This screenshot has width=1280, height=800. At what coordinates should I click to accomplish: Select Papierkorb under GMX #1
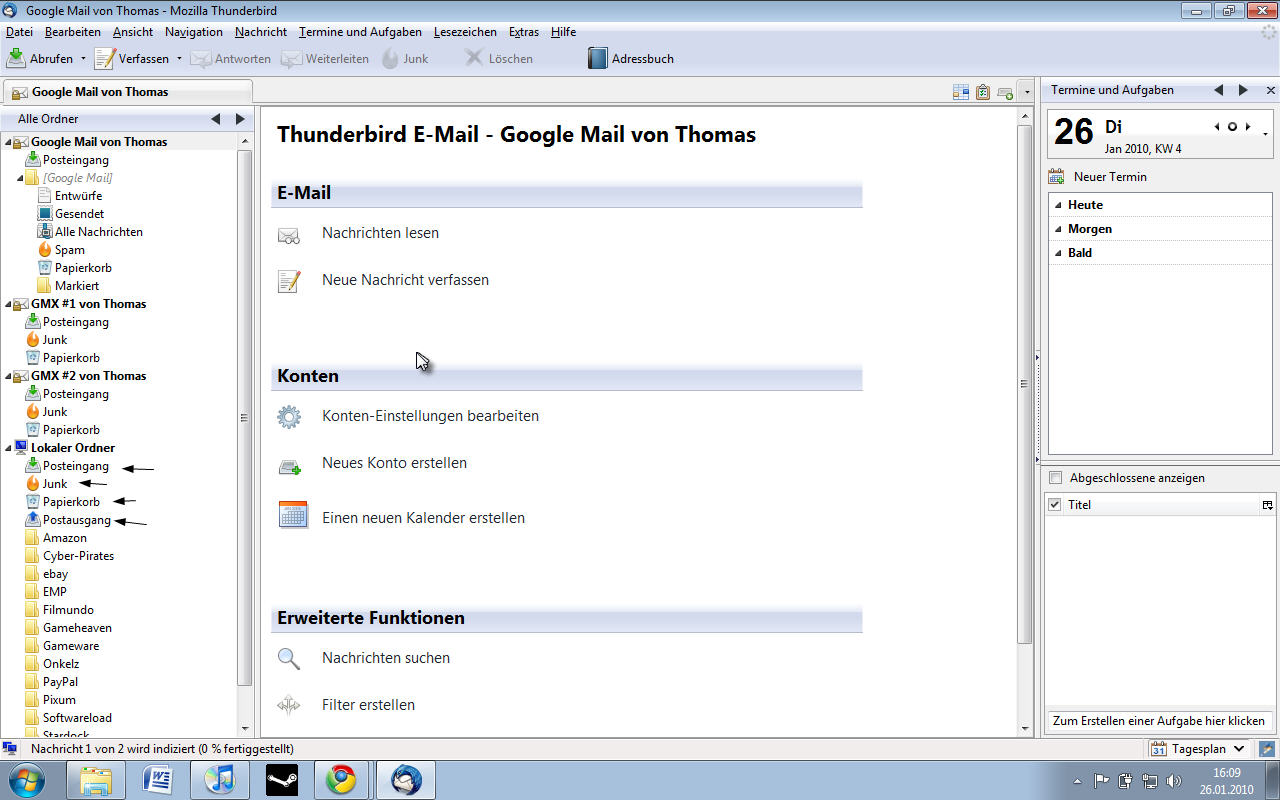71,358
